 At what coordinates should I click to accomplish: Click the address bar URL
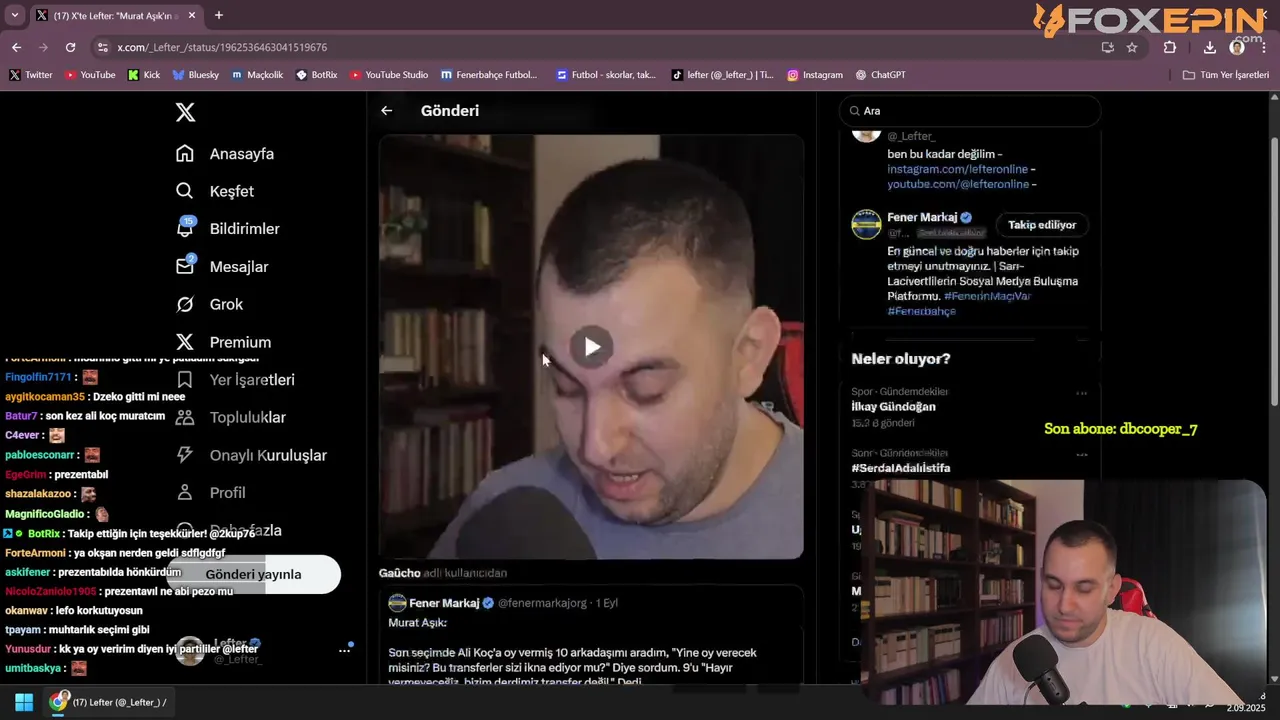pyautogui.click(x=222, y=47)
